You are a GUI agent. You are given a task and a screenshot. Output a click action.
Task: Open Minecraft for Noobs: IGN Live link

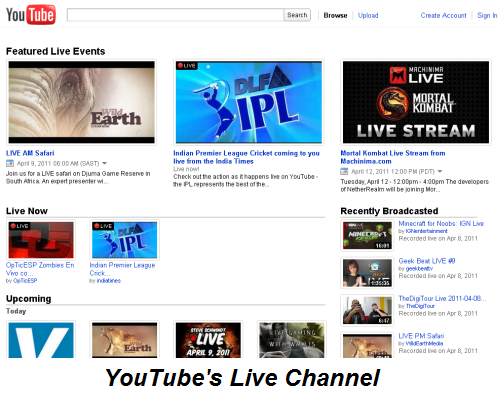coord(441,223)
